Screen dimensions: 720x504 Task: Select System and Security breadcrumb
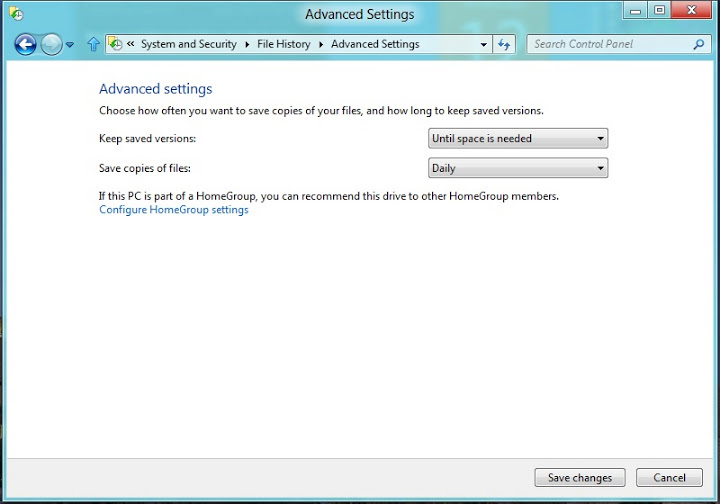tap(189, 44)
